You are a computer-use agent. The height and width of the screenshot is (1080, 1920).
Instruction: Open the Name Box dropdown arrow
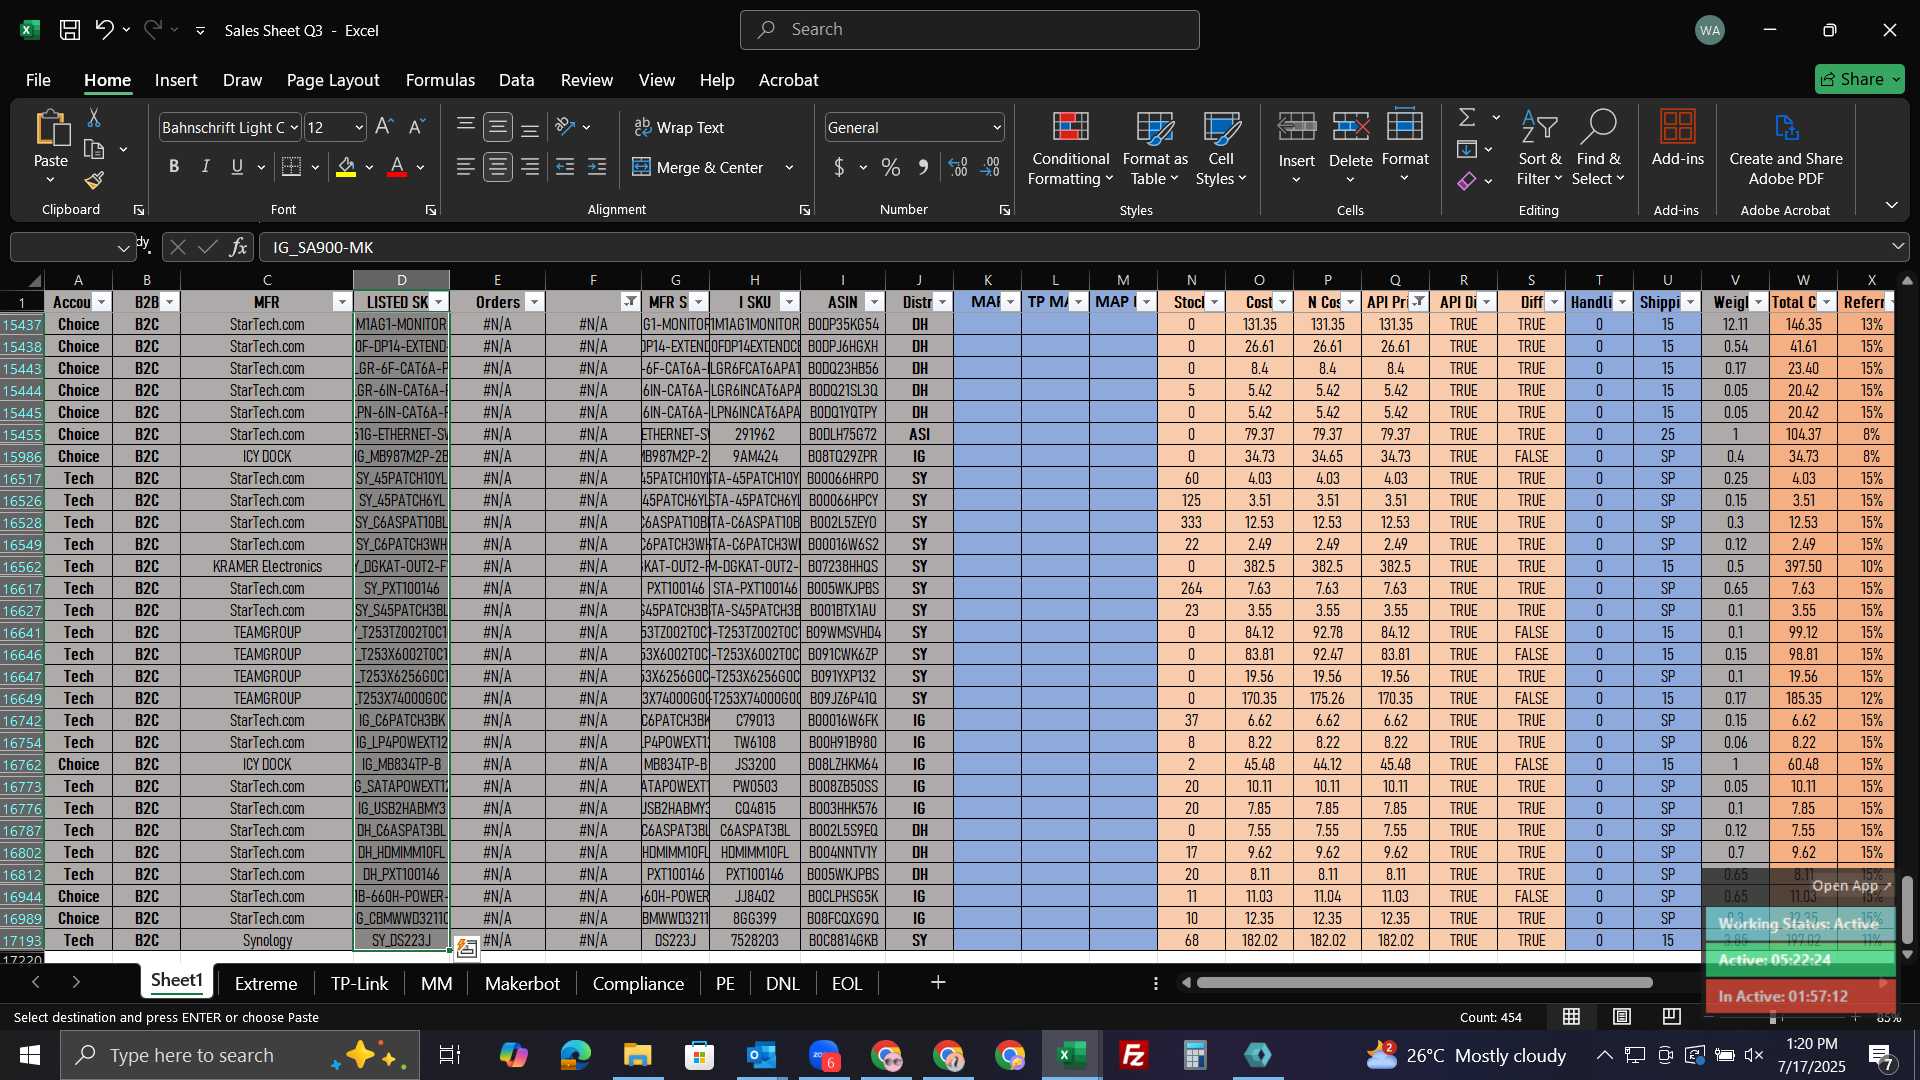[x=123, y=248]
